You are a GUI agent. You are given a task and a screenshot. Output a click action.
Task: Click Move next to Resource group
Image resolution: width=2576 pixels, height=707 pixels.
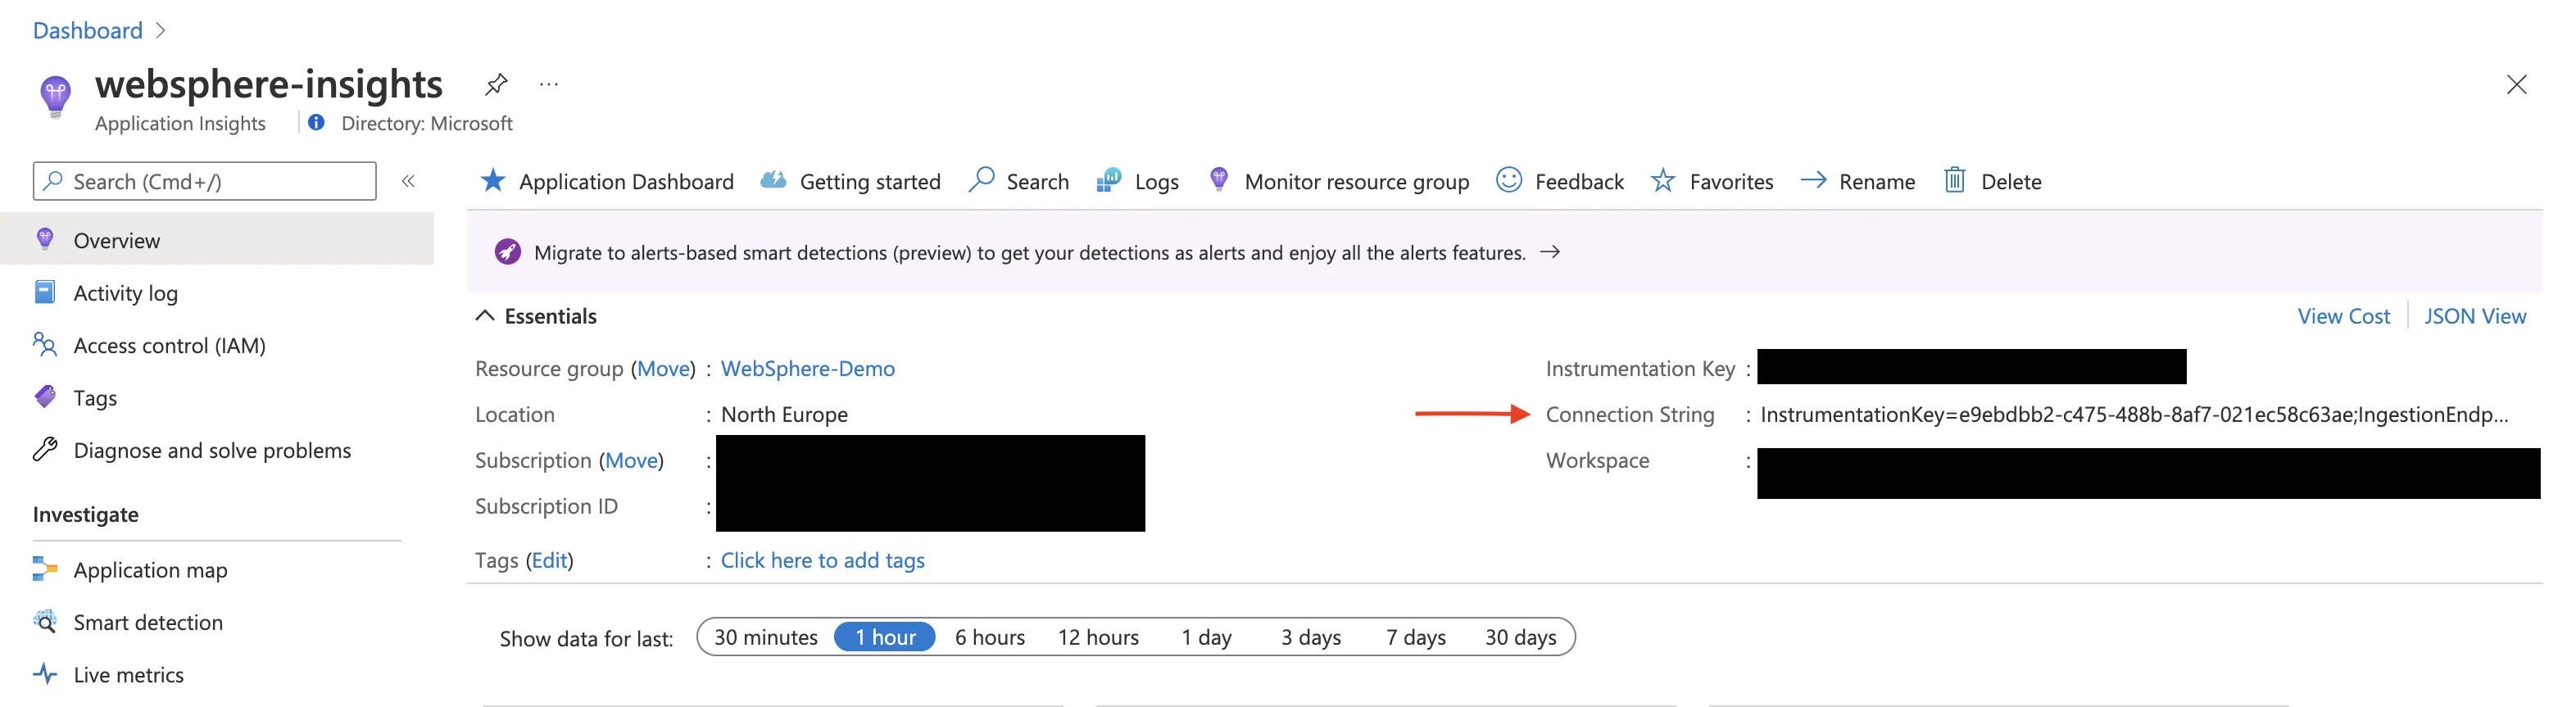[663, 369]
